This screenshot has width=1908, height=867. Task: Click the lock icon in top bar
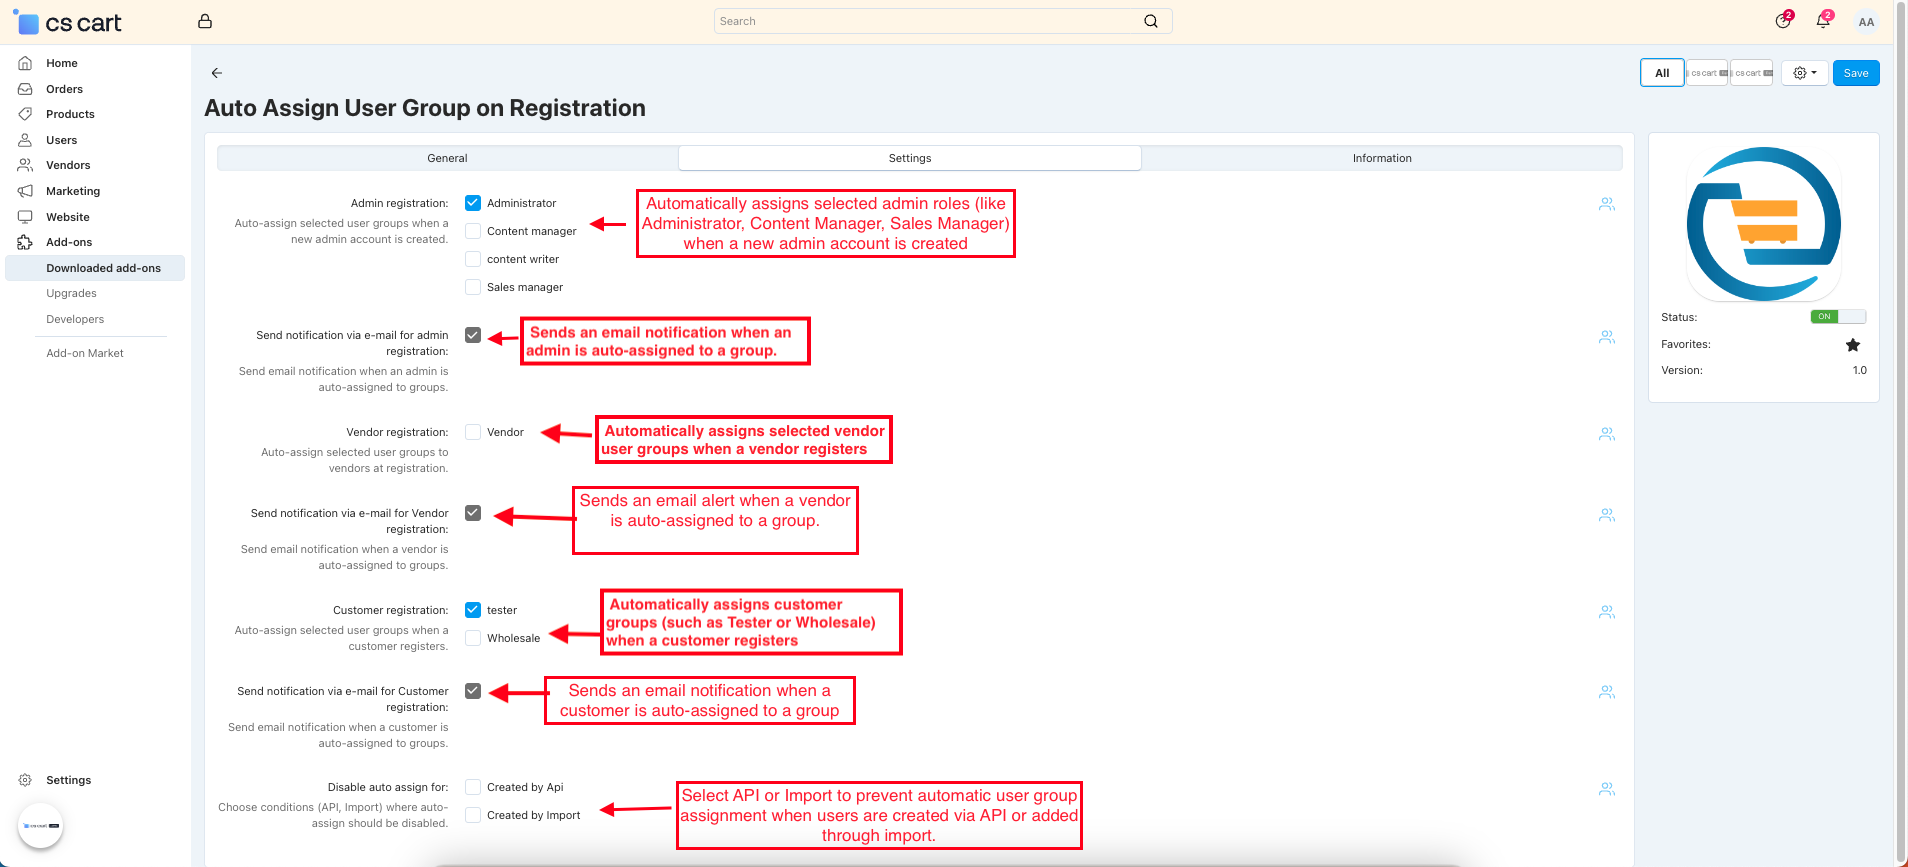click(x=205, y=21)
